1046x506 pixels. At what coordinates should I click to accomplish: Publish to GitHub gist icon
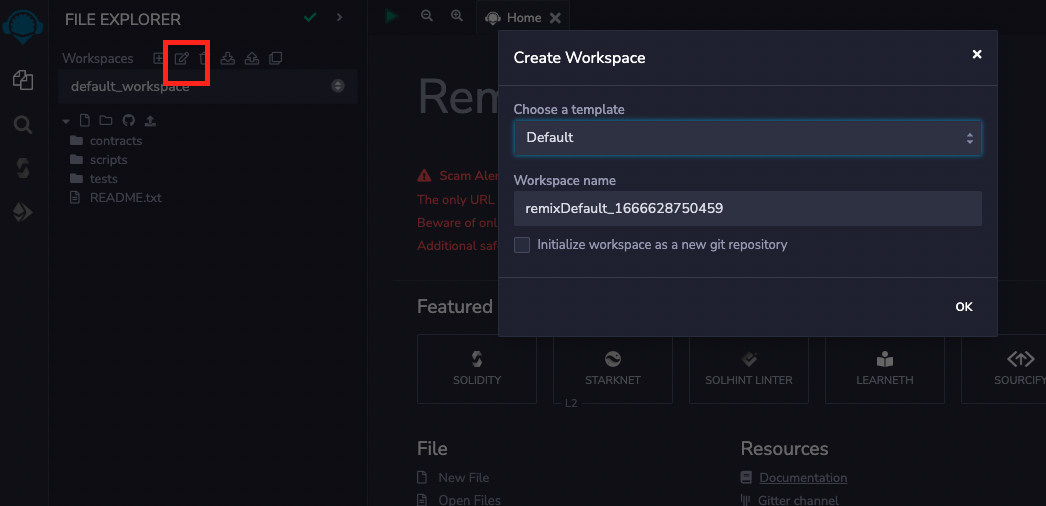click(129, 121)
